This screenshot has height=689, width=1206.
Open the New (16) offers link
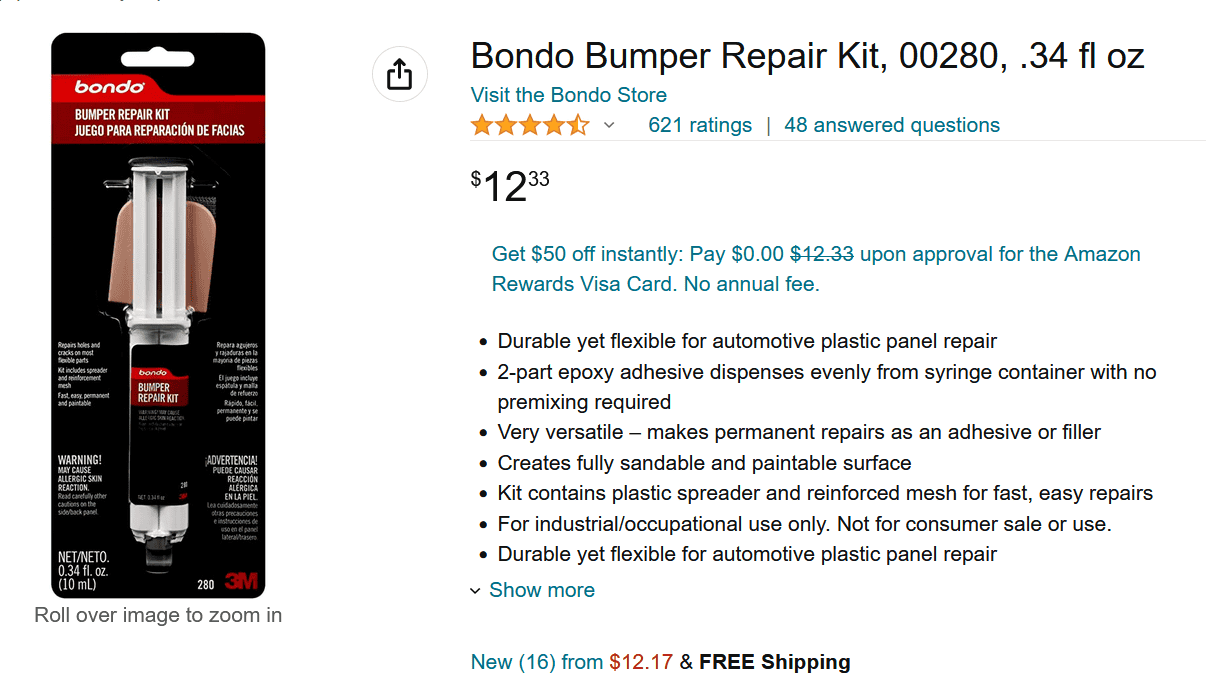pos(537,662)
